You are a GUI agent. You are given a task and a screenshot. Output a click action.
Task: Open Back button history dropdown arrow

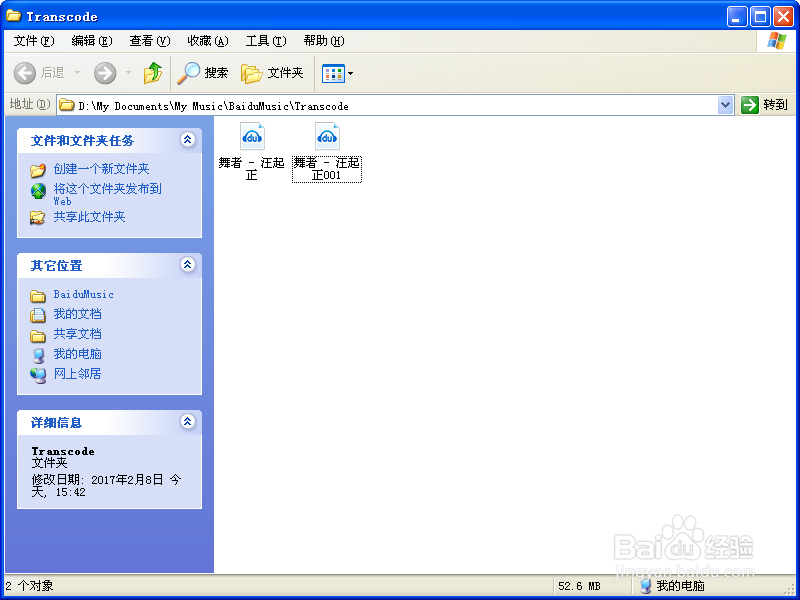coord(78,73)
